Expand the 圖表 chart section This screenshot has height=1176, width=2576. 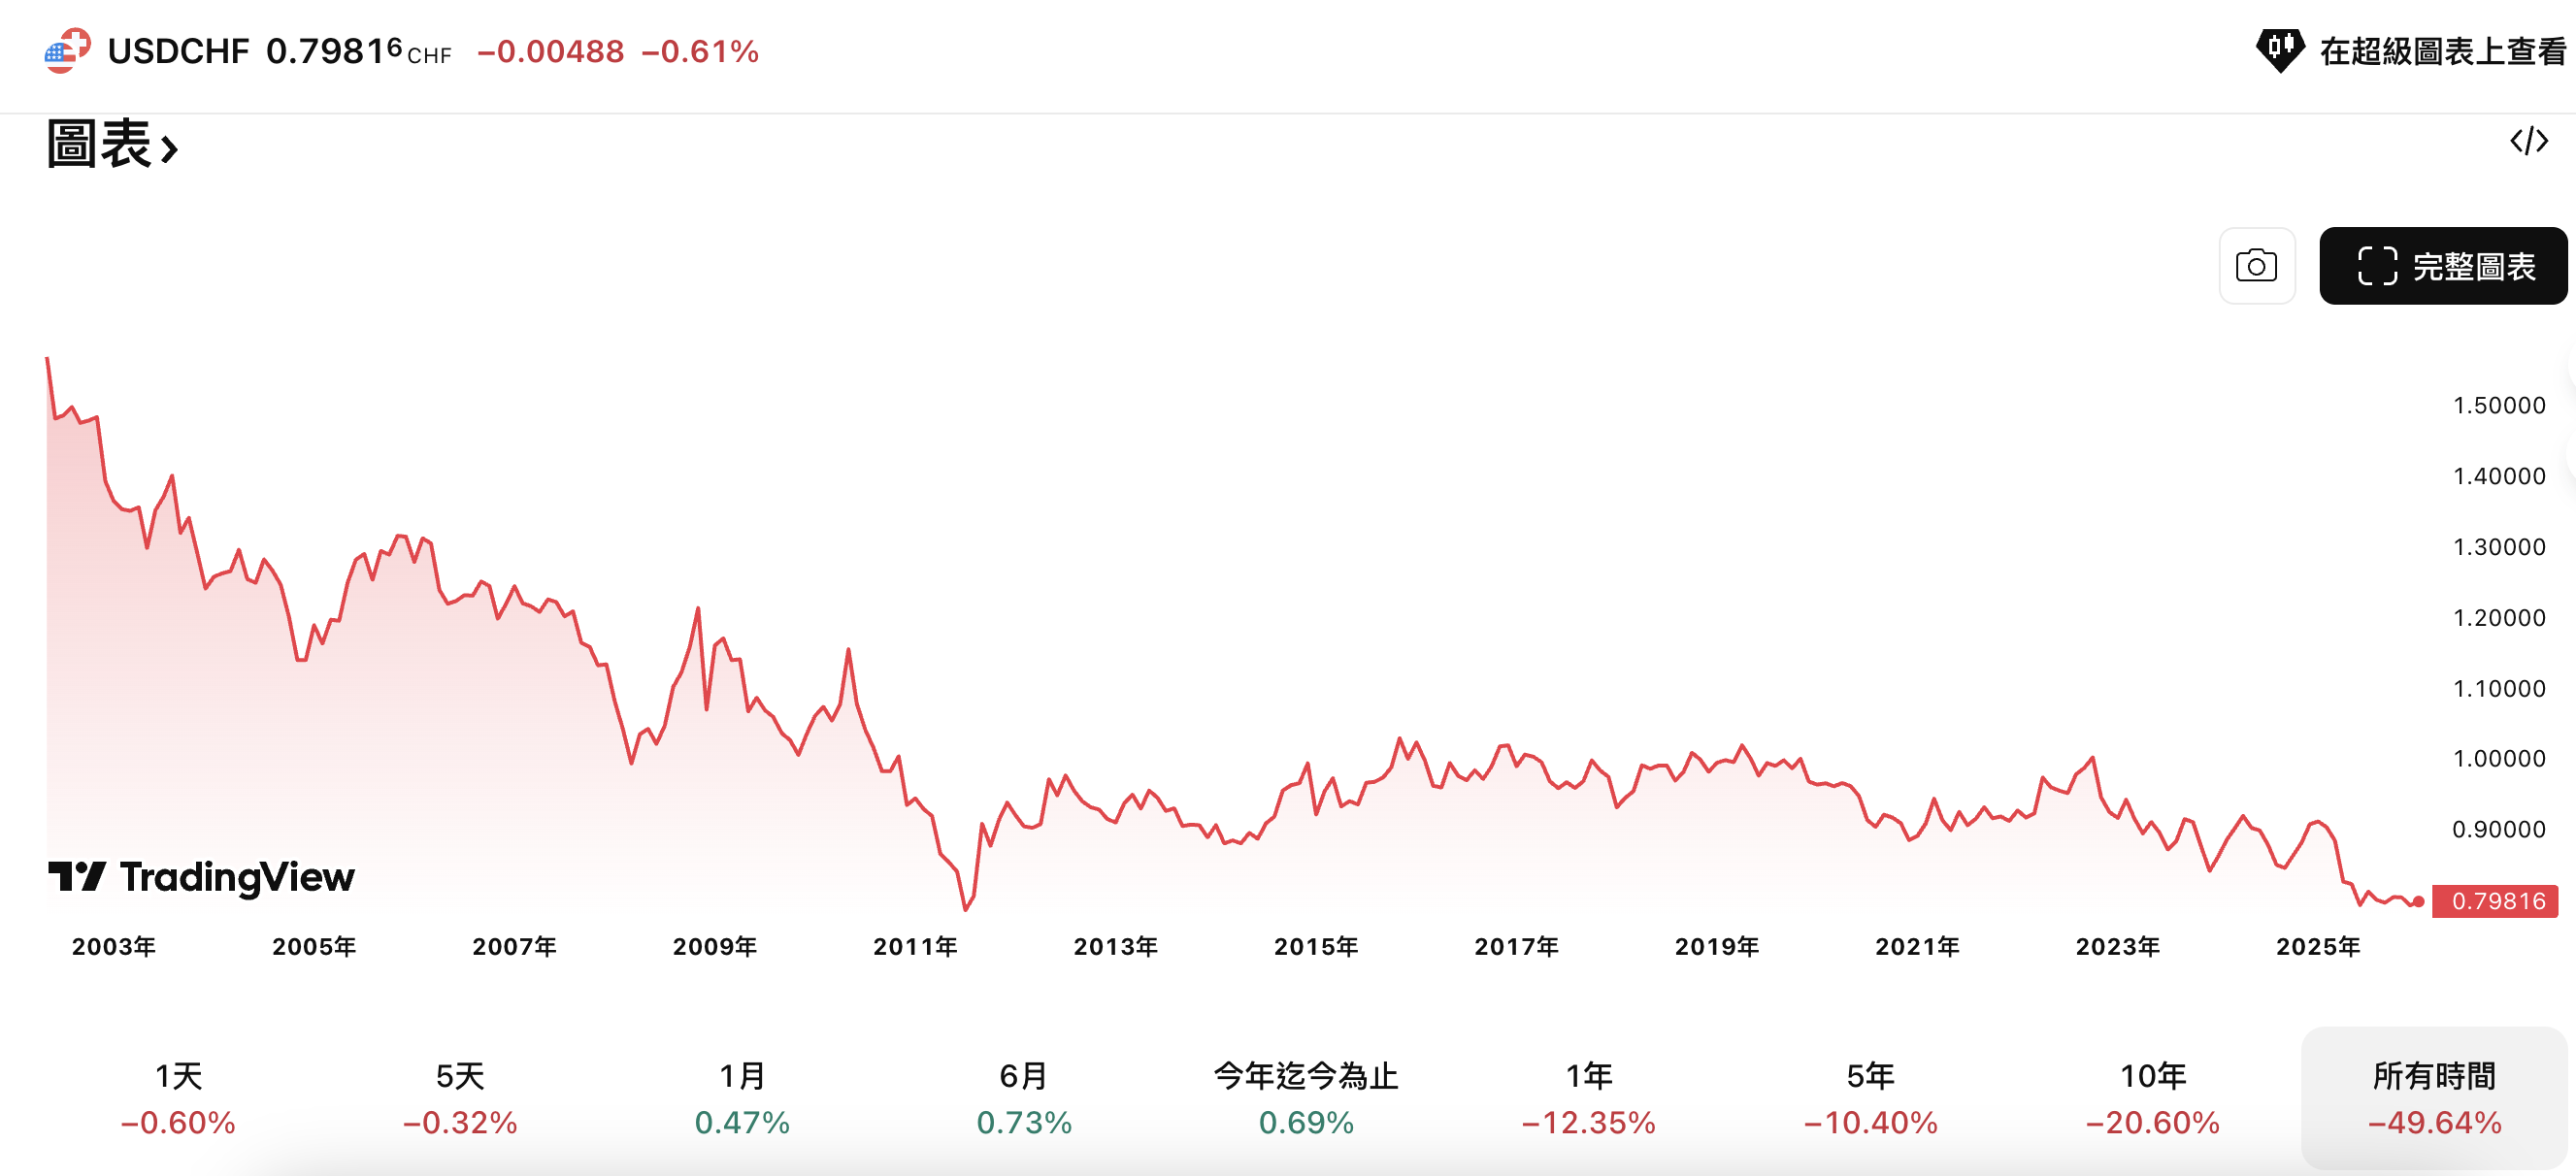pyautogui.click(x=110, y=146)
